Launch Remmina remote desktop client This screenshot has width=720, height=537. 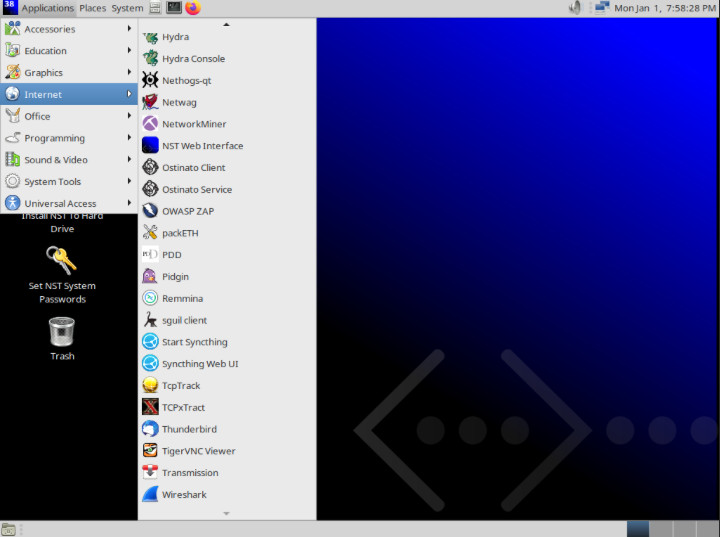point(227,299)
